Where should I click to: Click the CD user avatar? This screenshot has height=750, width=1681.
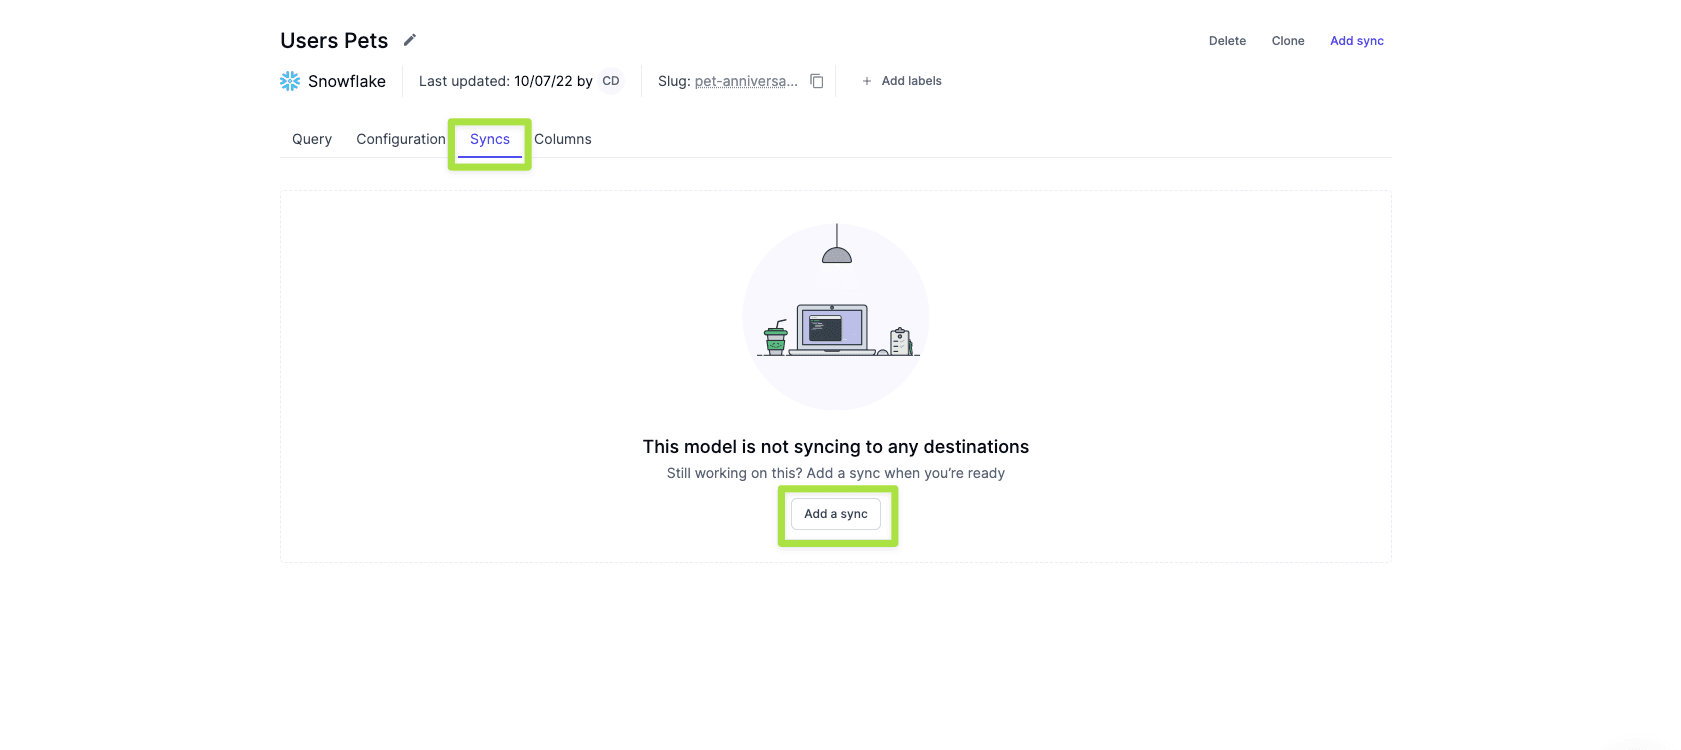[611, 81]
